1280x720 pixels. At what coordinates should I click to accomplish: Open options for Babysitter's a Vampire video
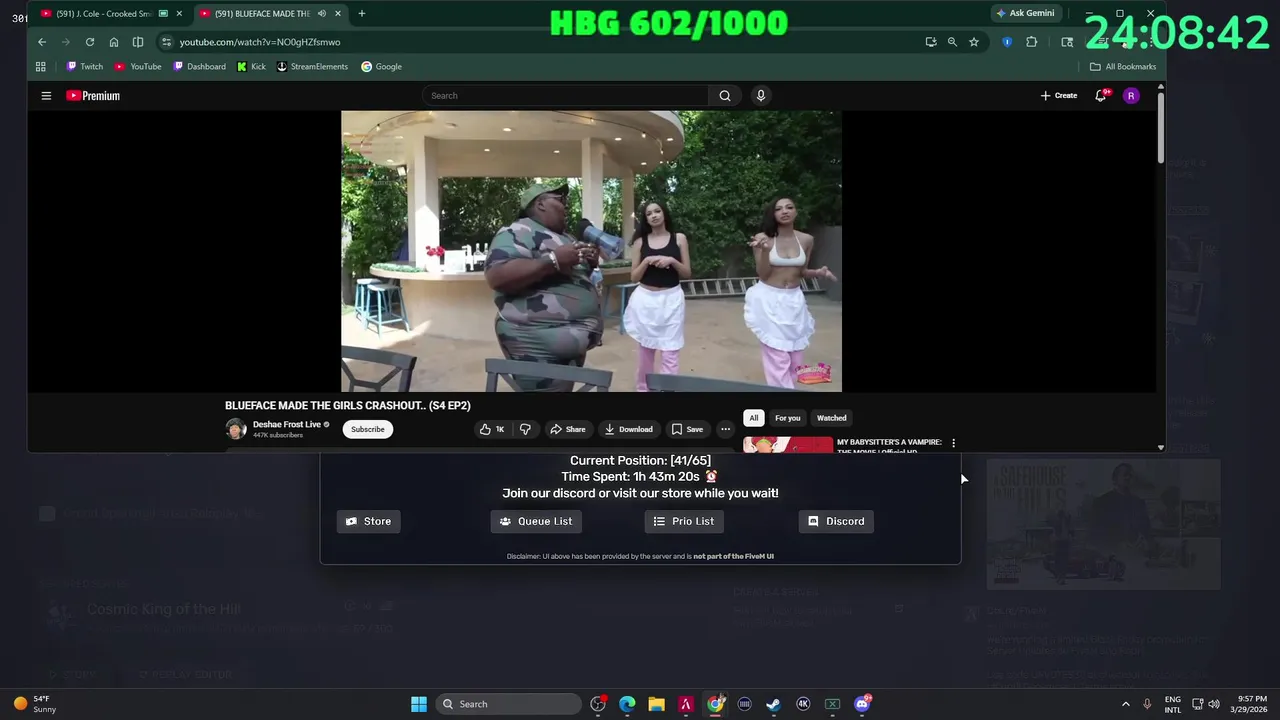pos(953,443)
